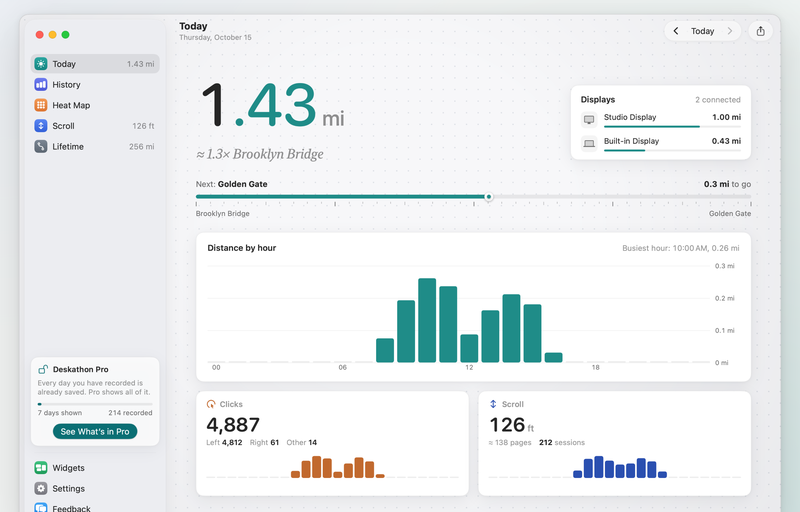Click the Studio Display monitor icon

point(589,120)
